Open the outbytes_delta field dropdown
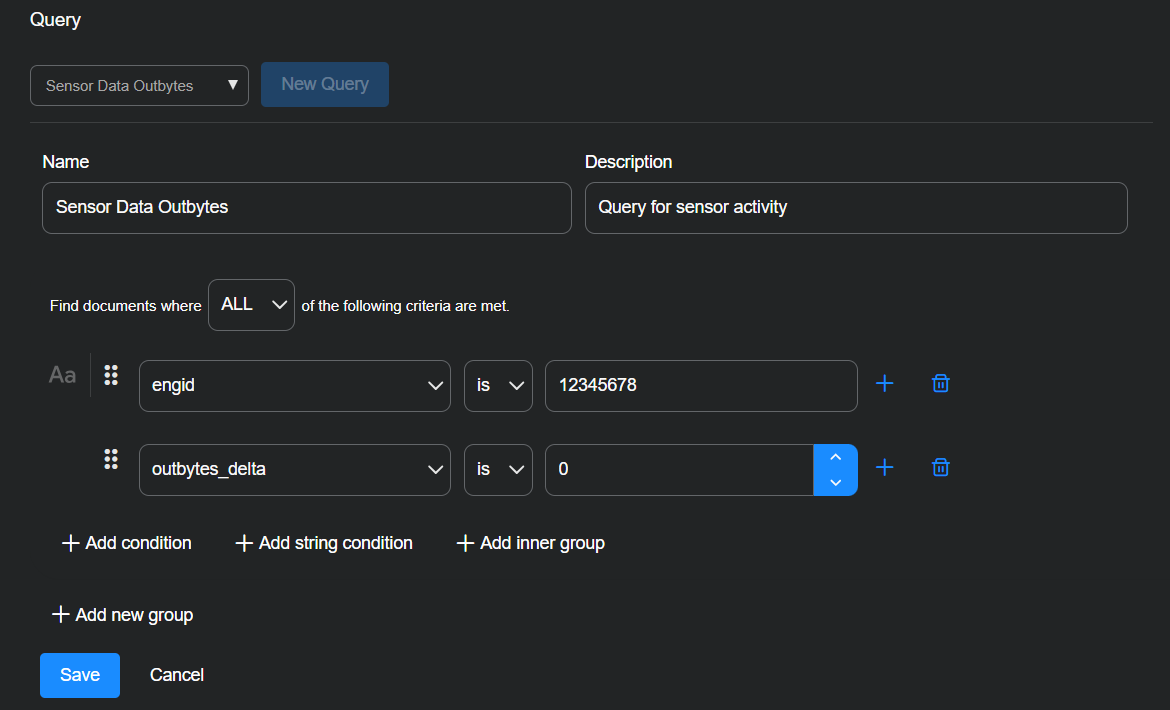 coord(294,470)
